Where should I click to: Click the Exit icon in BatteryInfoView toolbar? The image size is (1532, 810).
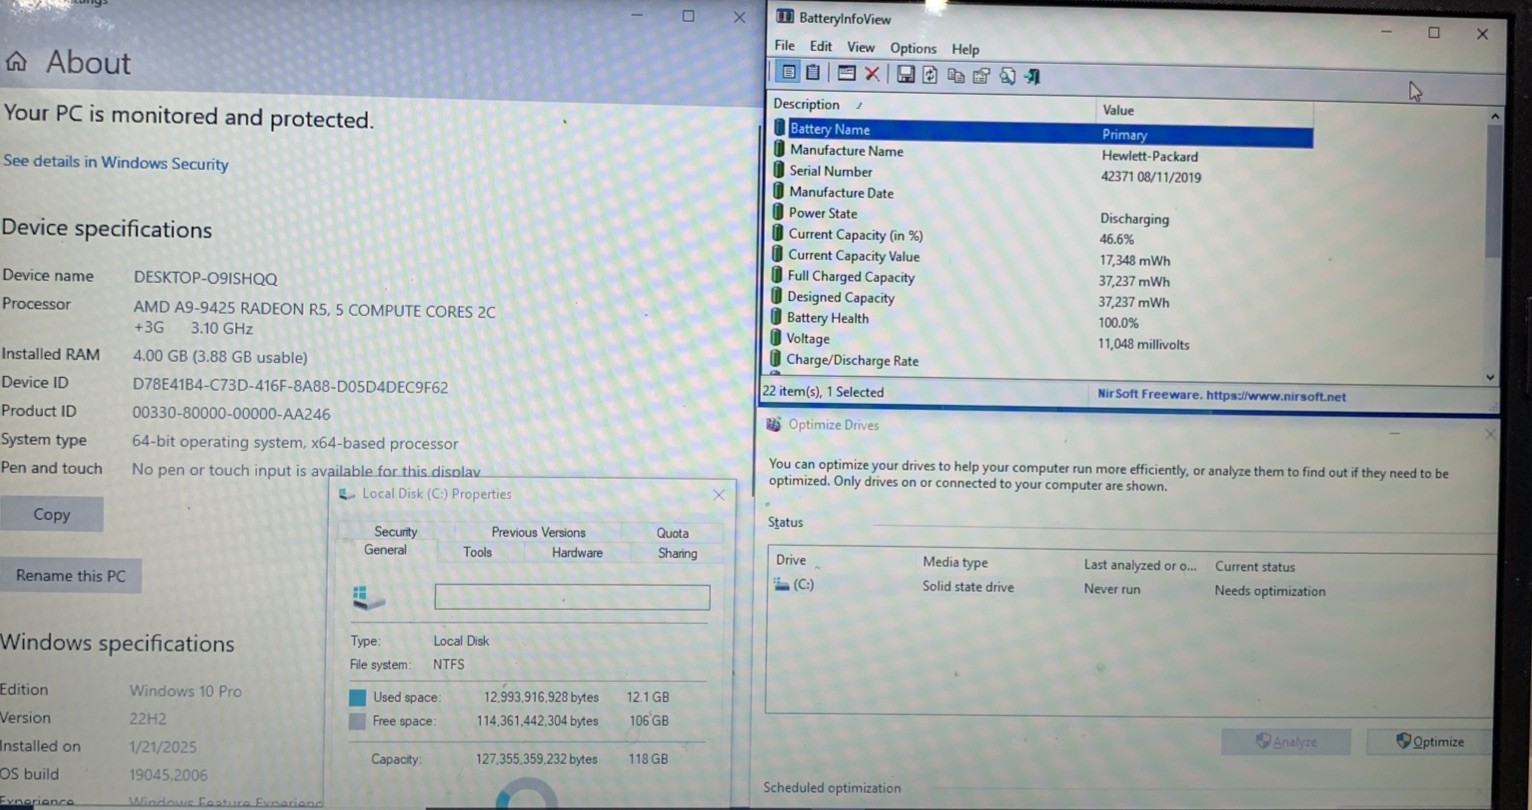[1032, 77]
